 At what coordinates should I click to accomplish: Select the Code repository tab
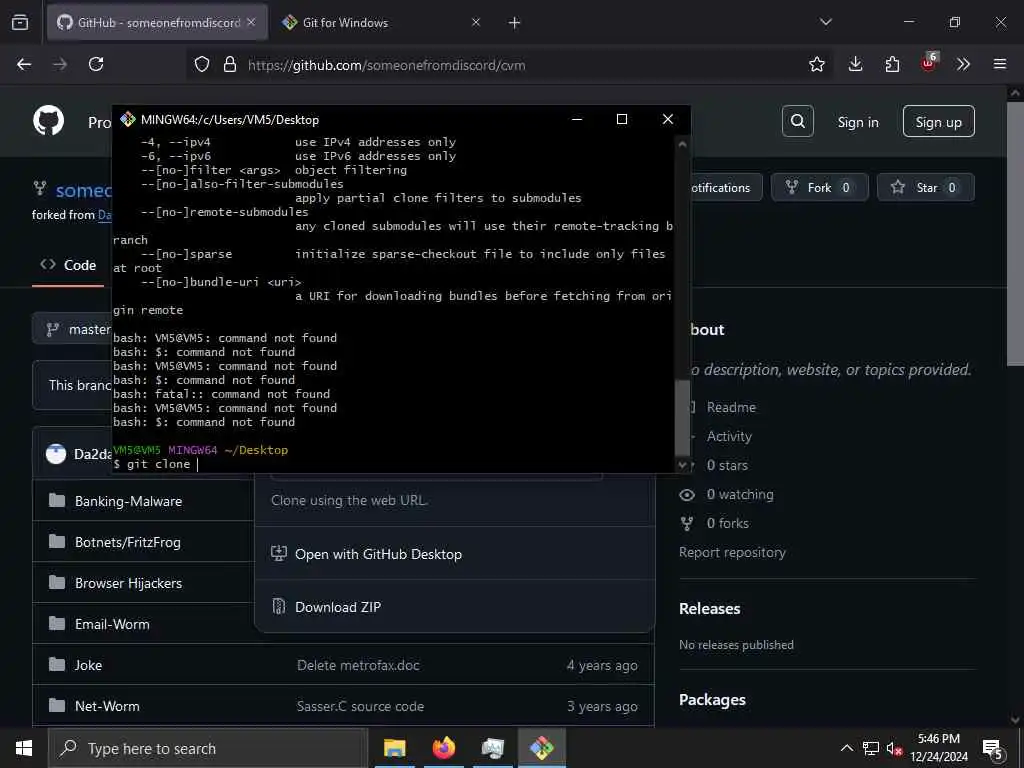click(68, 265)
